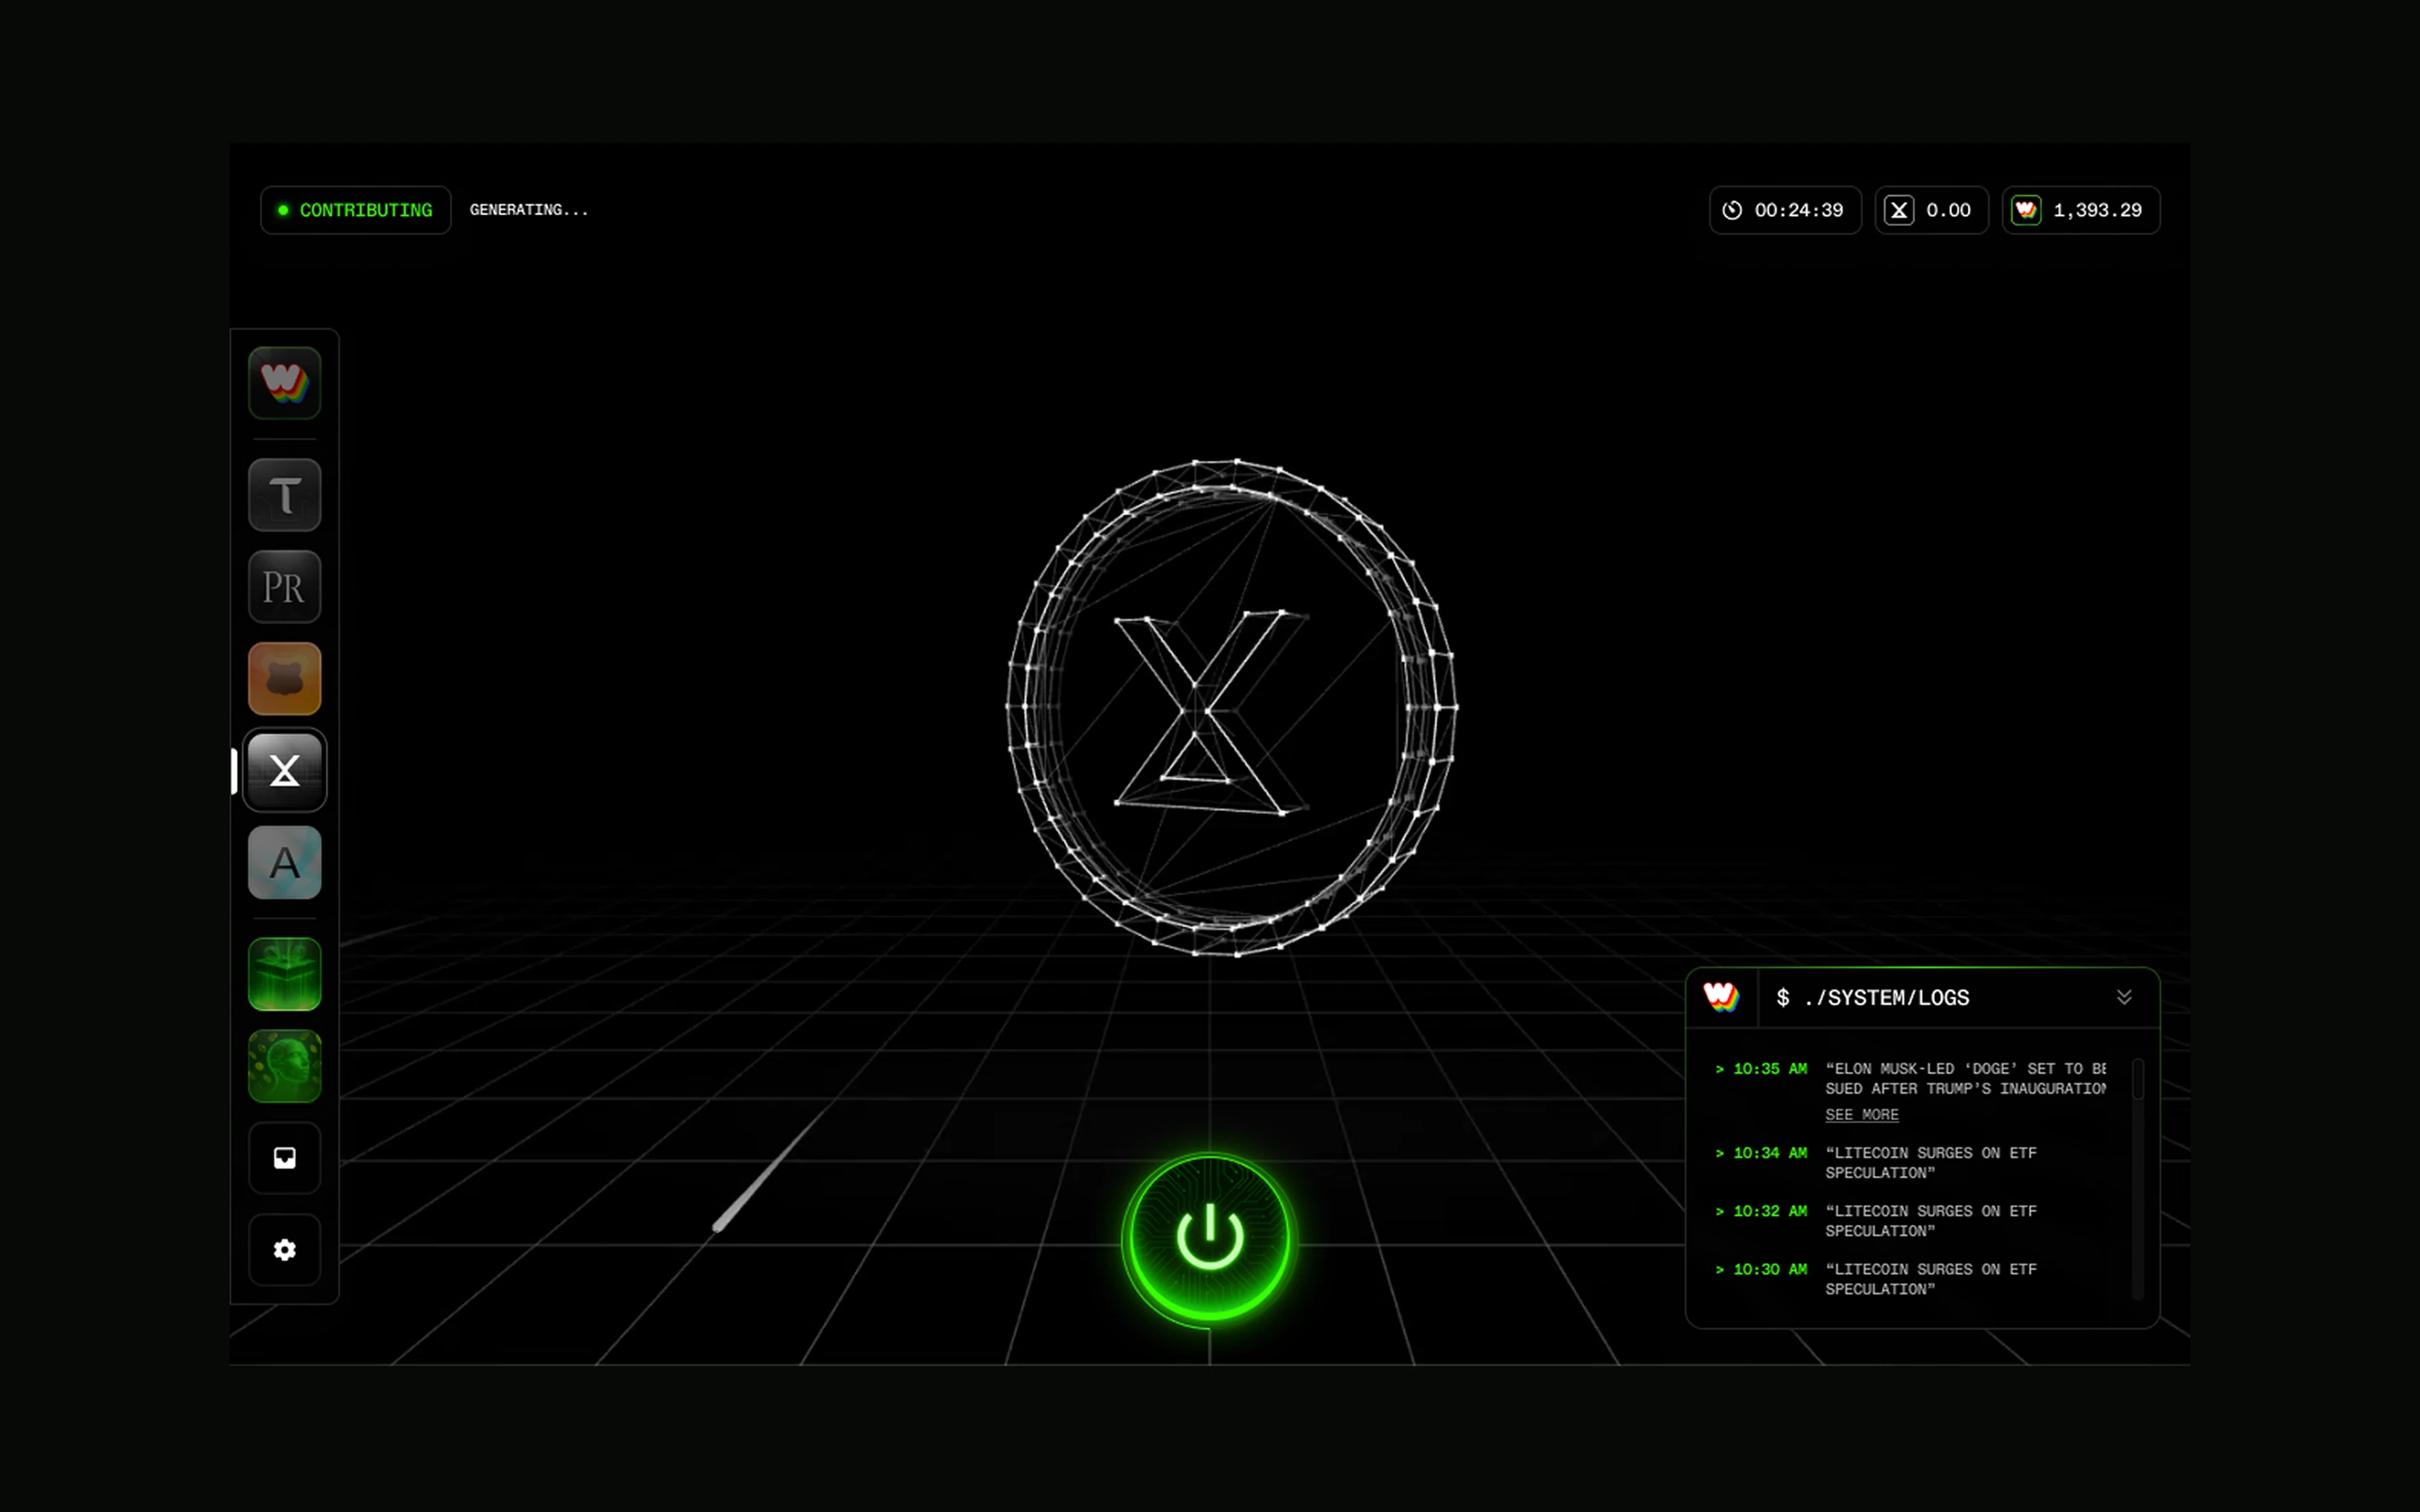Open settings gear in the sidebar
This screenshot has width=2420, height=1512.
pos(284,1250)
